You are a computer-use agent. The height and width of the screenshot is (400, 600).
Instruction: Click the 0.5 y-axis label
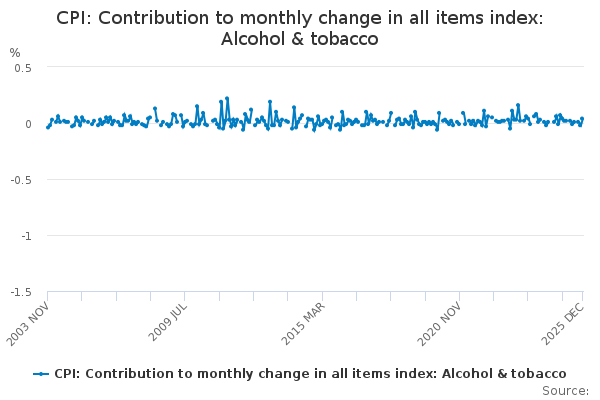click(24, 68)
